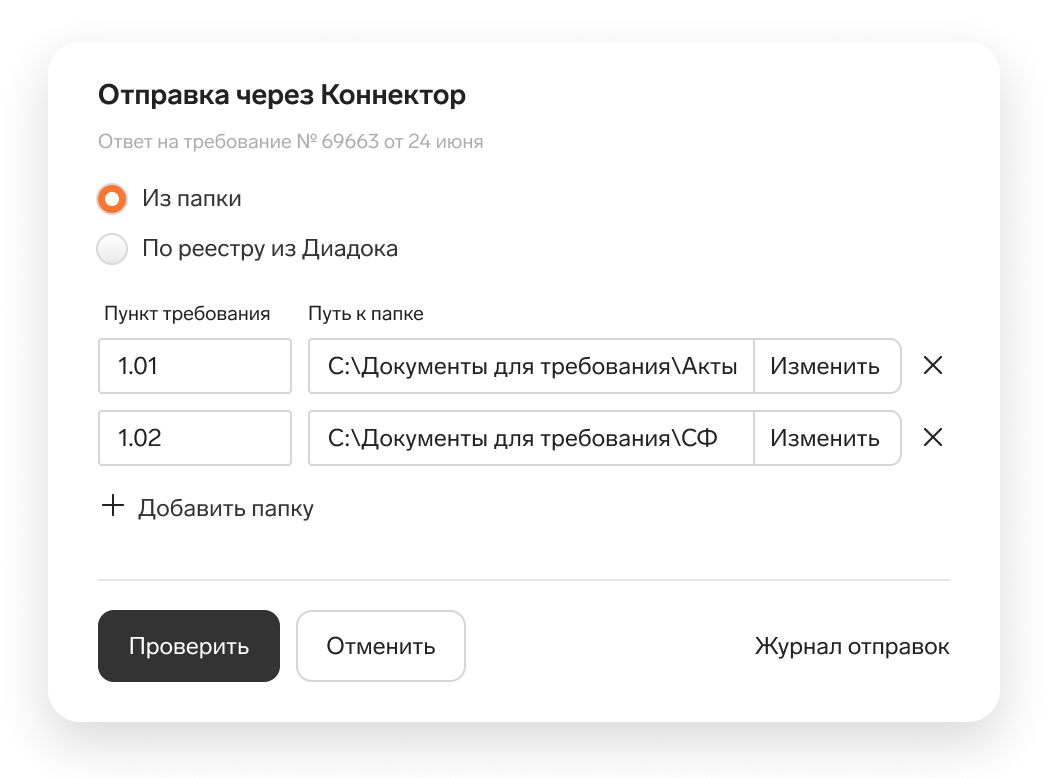
Task: Open the 'Журнал отправок' link
Action: (851, 646)
